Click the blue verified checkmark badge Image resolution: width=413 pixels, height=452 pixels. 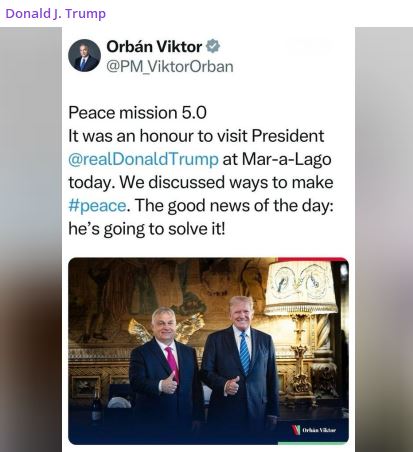click(x=213, y=46)
